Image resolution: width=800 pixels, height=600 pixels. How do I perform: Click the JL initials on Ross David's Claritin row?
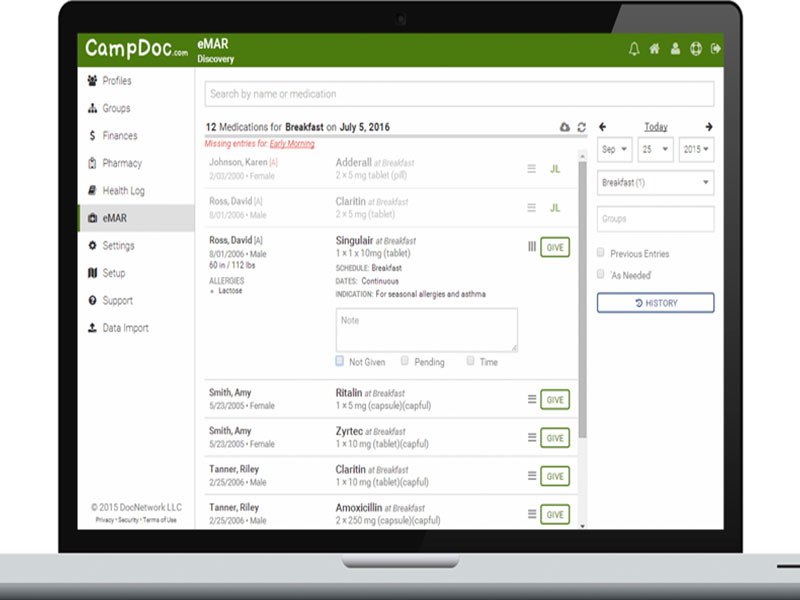pos(555,208)
